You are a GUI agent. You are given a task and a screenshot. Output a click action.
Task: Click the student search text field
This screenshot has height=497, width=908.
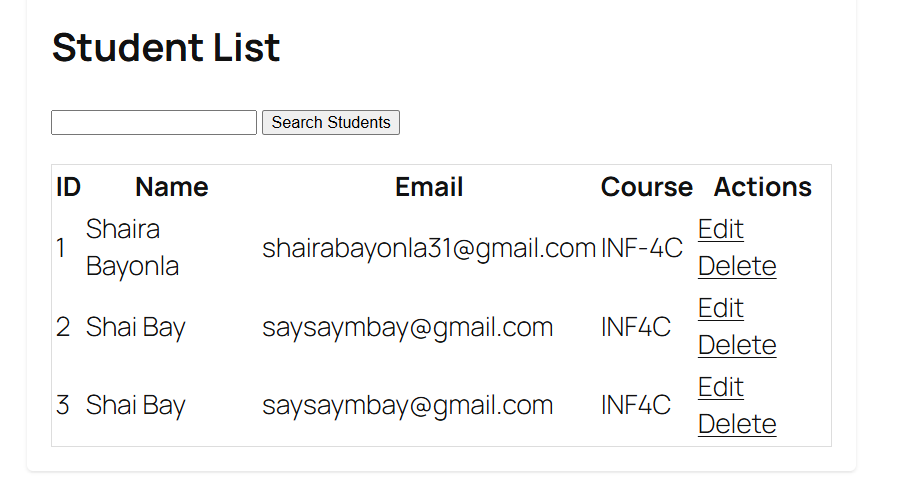tap(154, 122)
